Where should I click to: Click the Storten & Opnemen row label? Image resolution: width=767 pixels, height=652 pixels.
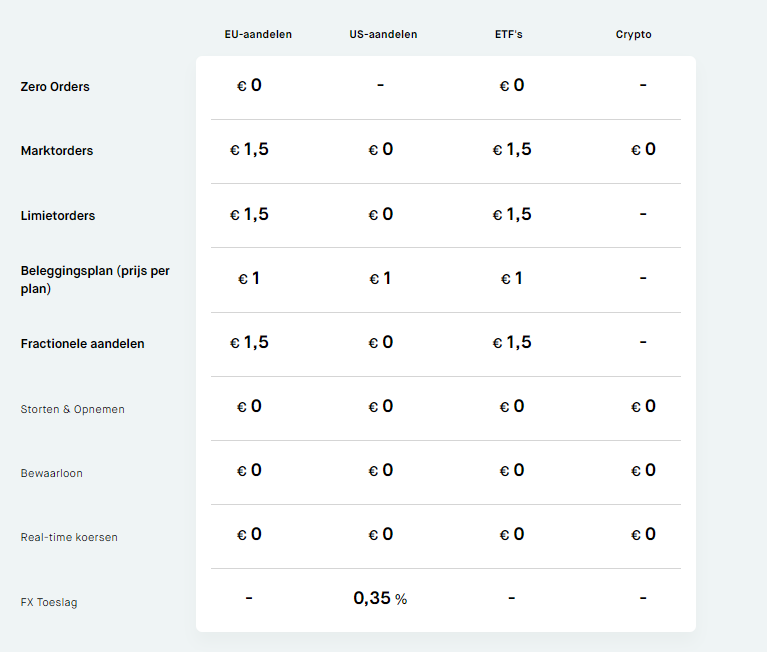tap(72, 409)
